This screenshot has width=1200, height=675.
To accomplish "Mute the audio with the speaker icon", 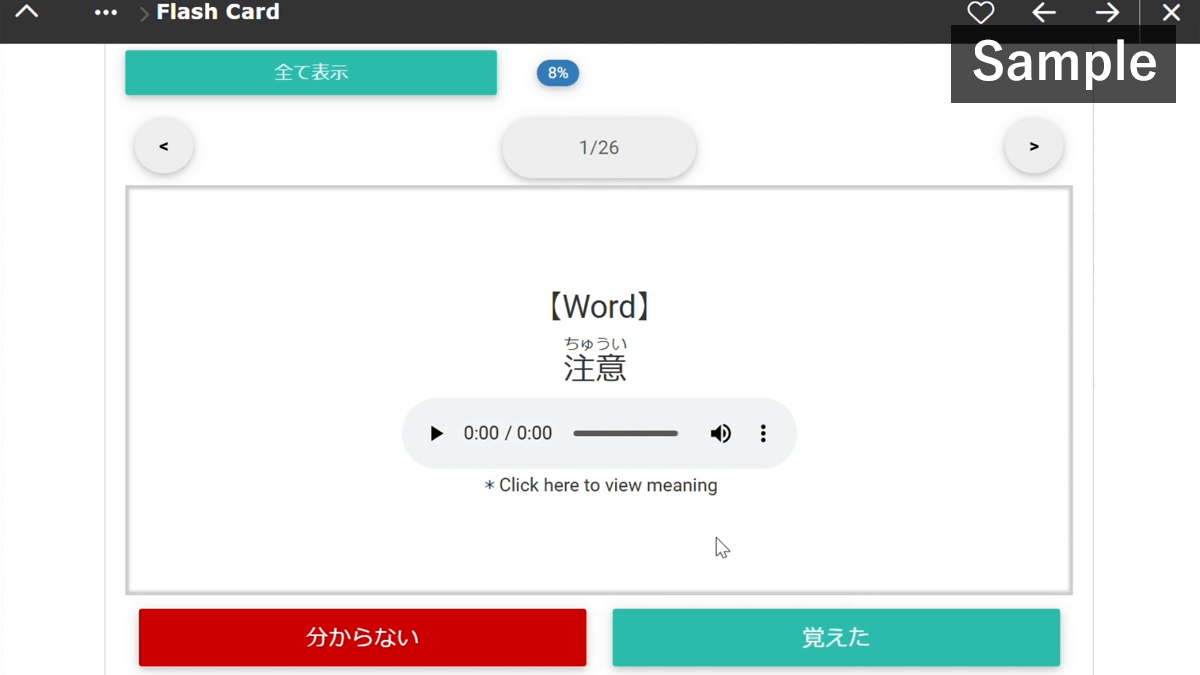I will click(x=720, y=433).
